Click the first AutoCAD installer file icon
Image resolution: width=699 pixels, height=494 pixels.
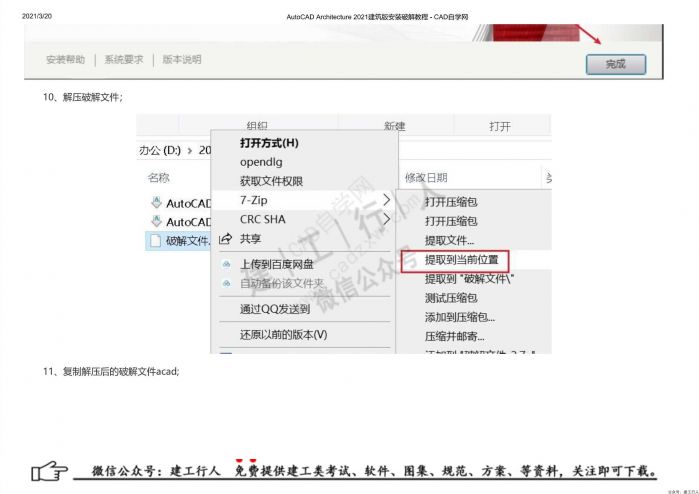(x=156, y=203)
